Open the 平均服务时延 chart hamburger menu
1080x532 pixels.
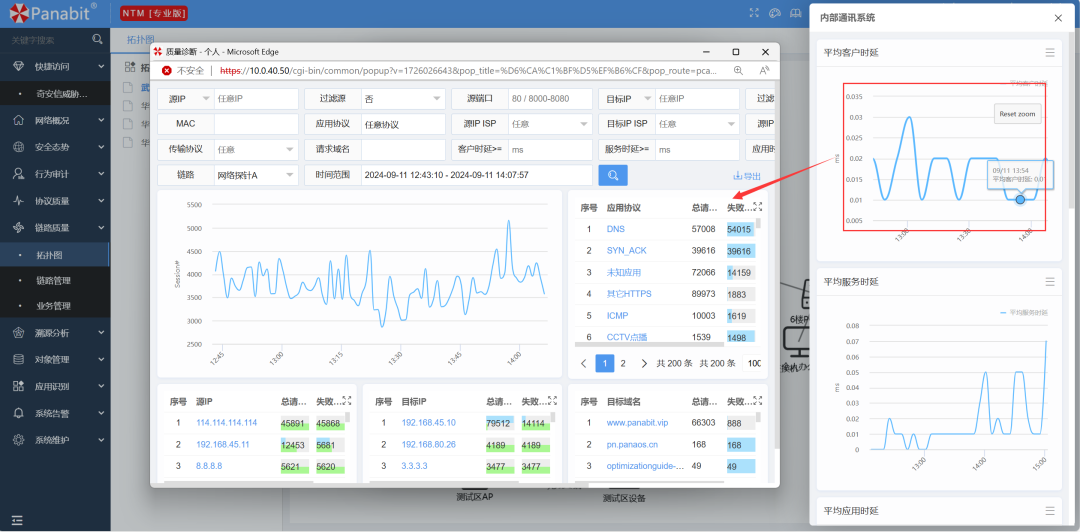coord(1050,281)
